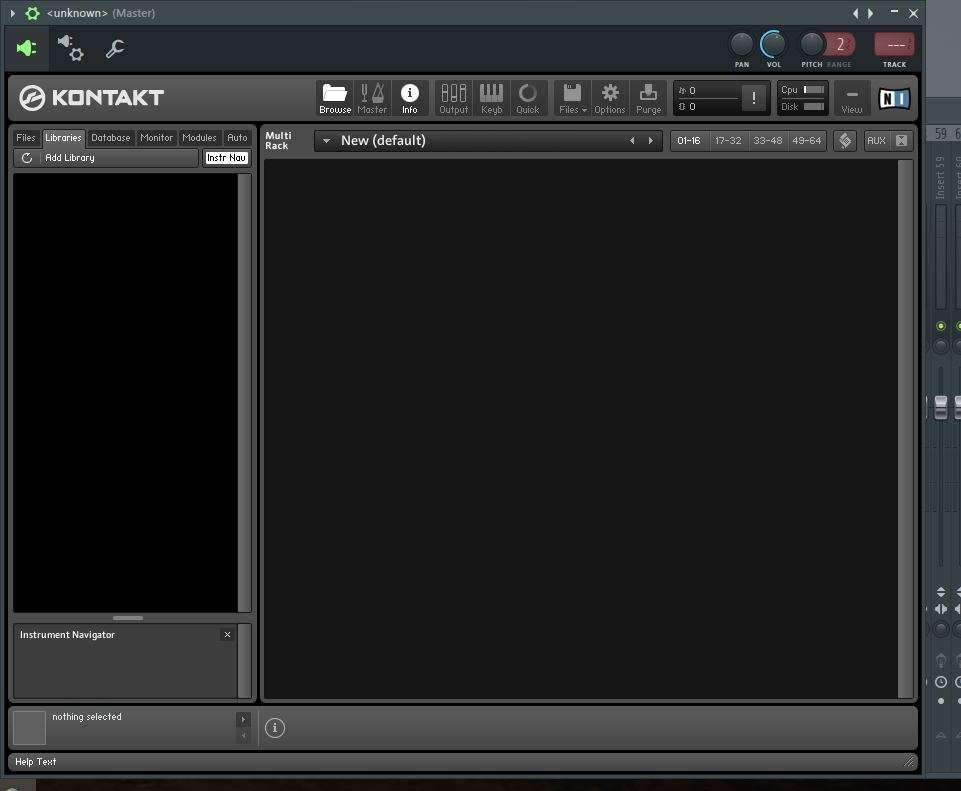The width and height of the screenshot is (961, 791).
Task: Close the Instrument Navigator pane
Action: point(227,634)
